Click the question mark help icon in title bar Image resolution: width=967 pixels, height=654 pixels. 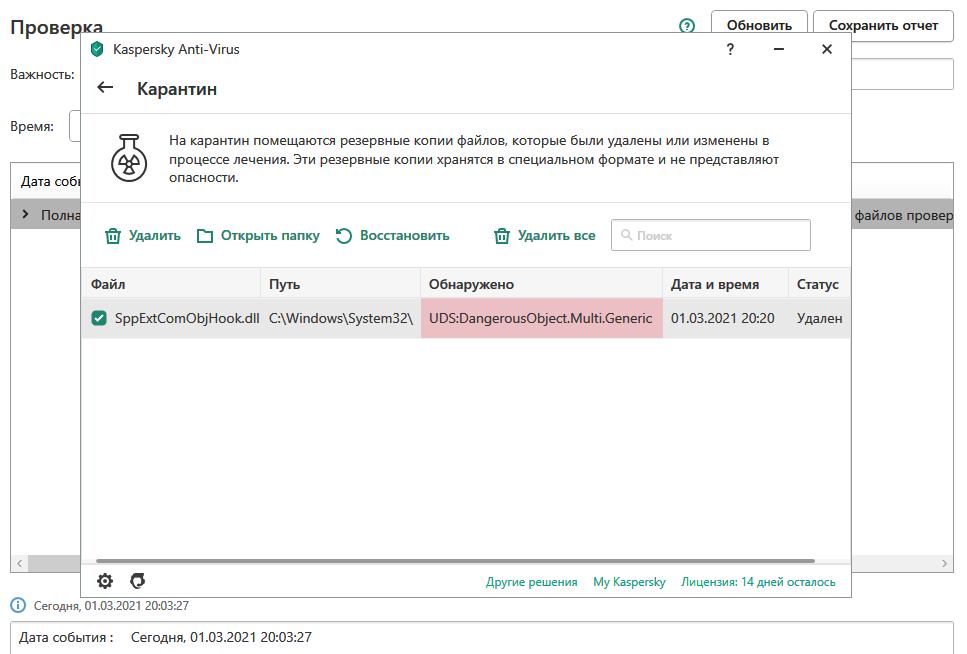coord(731,49)
